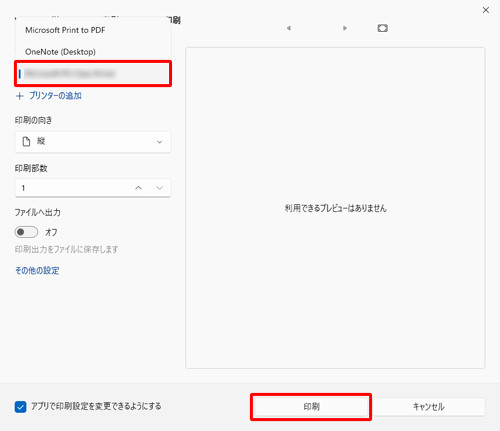Click the 印刷 button
Screen dimensions: 500x431
coord(311,407)
